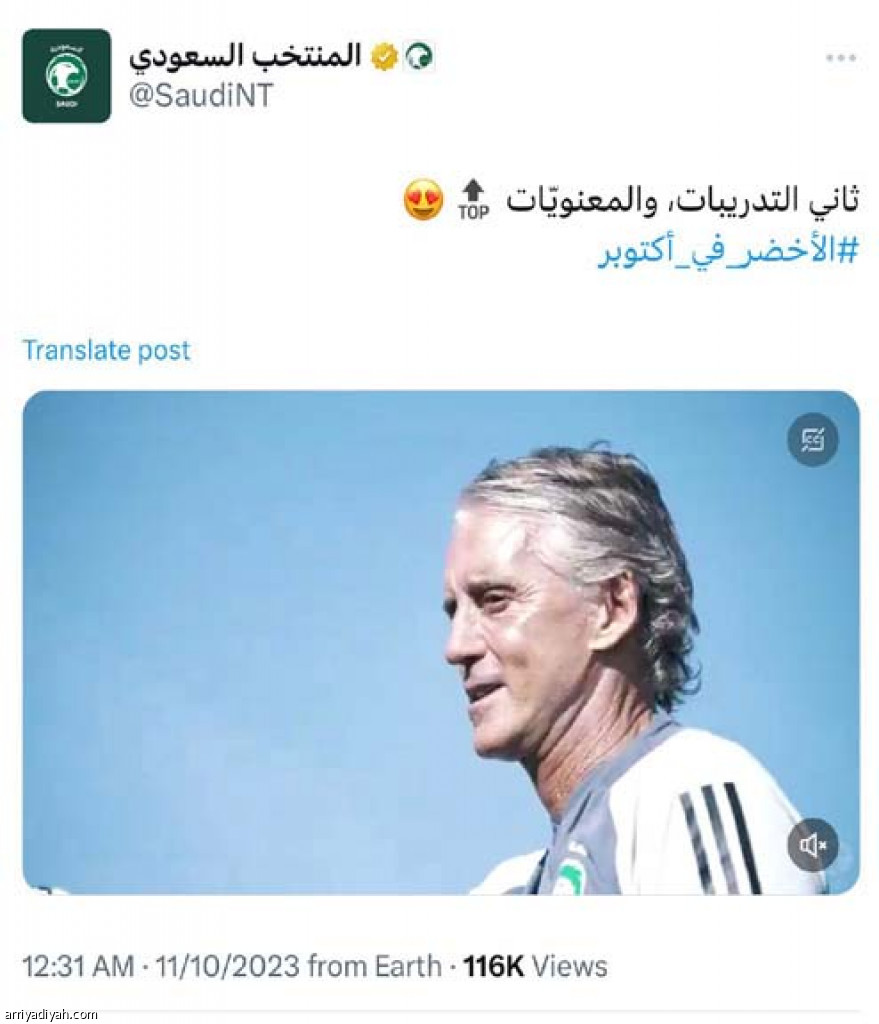Image resolution: width=879 pixels, height=1024 pixels.
Task: Click the heart-eyes emoji in the post
Action: coord(423,200)
